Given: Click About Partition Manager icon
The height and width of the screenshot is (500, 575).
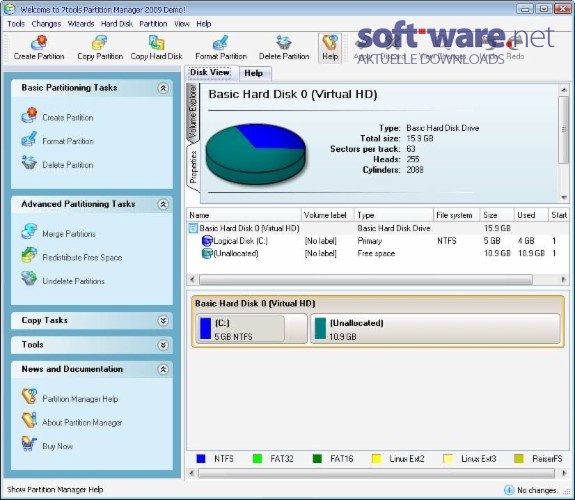Looking at the screenshot, I should [29, 420].
